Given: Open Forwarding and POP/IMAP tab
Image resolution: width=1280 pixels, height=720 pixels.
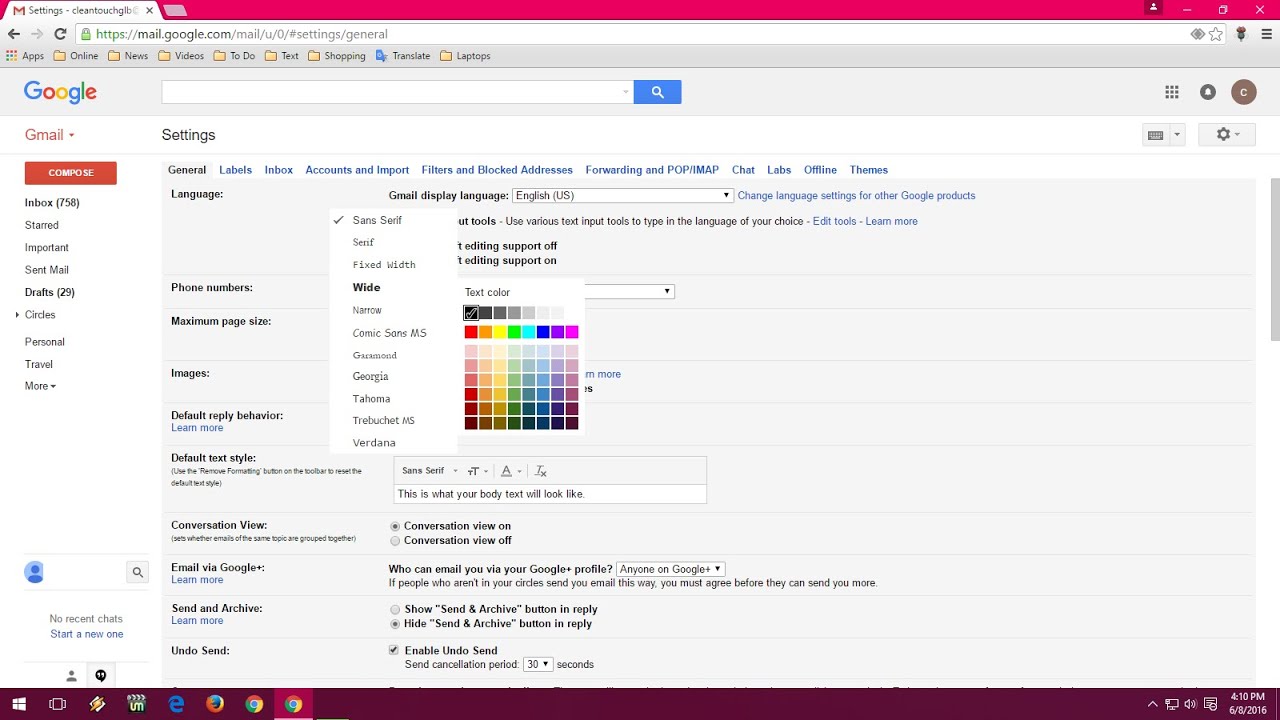Looking at the screenshot, I should click(x=652, y=170).
